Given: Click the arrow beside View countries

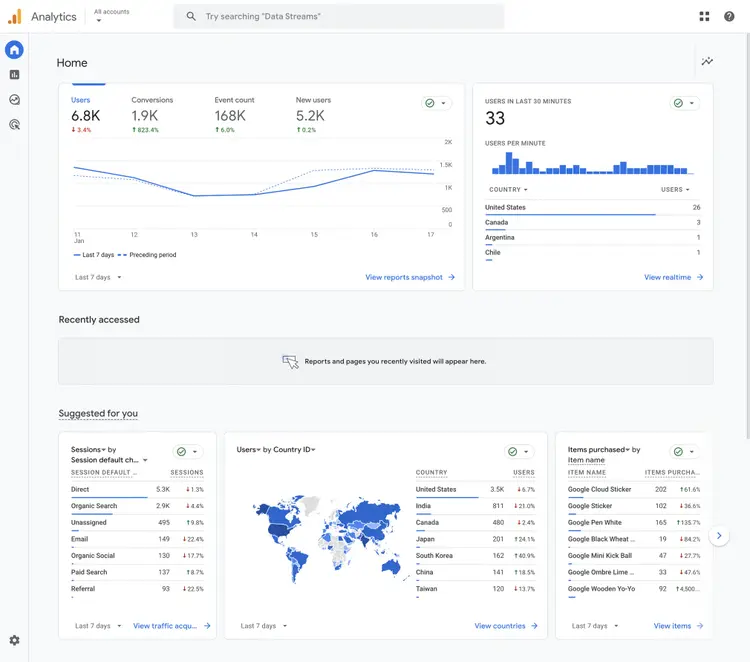Looking at the screenshot, I should (x=534, y=626).
